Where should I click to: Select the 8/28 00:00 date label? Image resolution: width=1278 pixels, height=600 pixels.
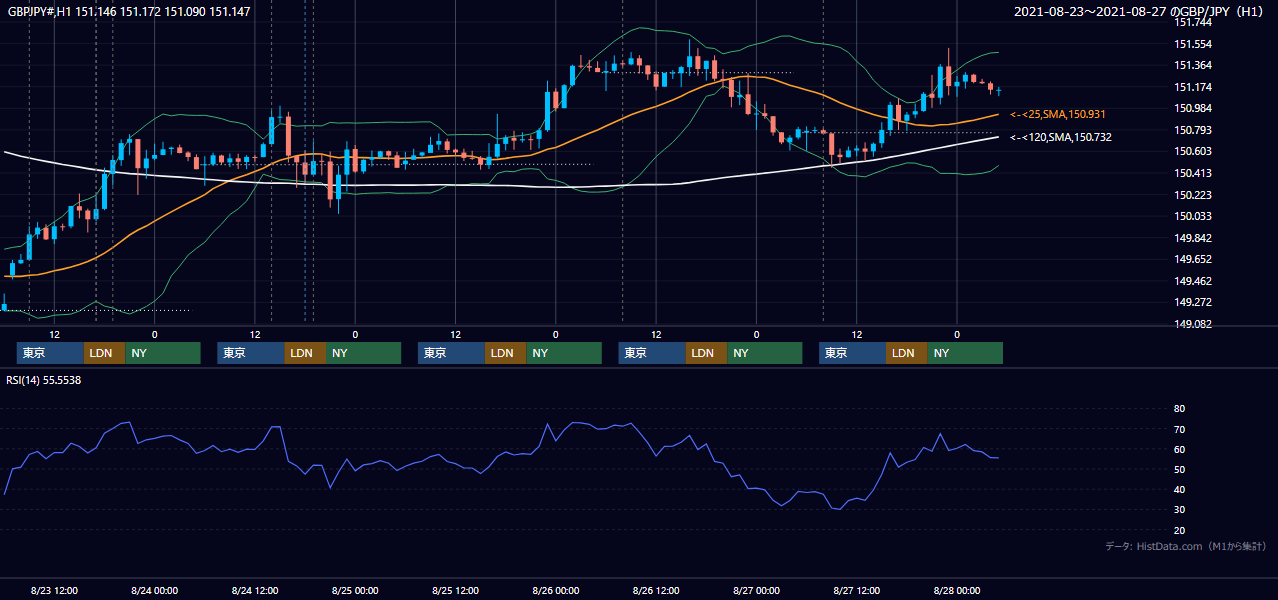tap(957, 590)
